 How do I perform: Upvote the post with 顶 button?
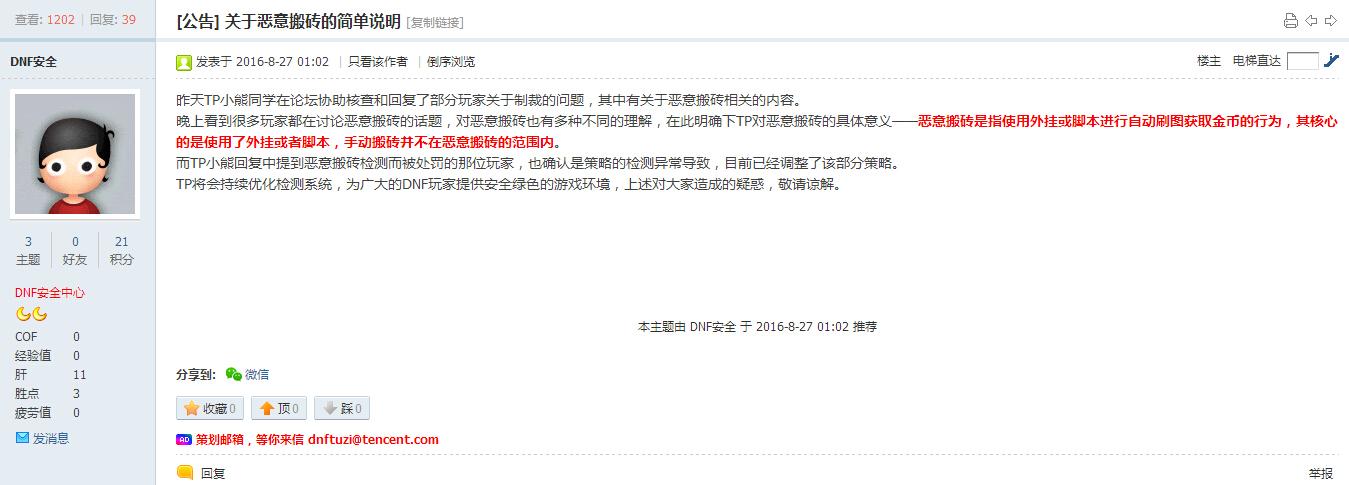(278, 408)
